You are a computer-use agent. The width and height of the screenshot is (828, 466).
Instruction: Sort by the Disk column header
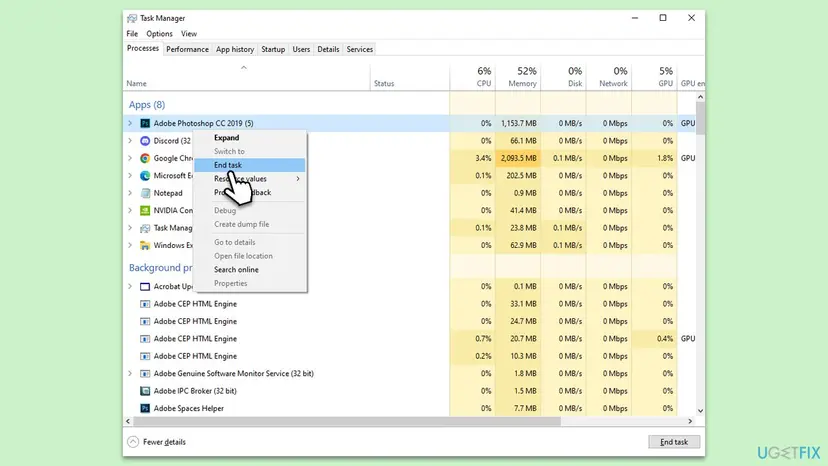(x=563, y=77)
